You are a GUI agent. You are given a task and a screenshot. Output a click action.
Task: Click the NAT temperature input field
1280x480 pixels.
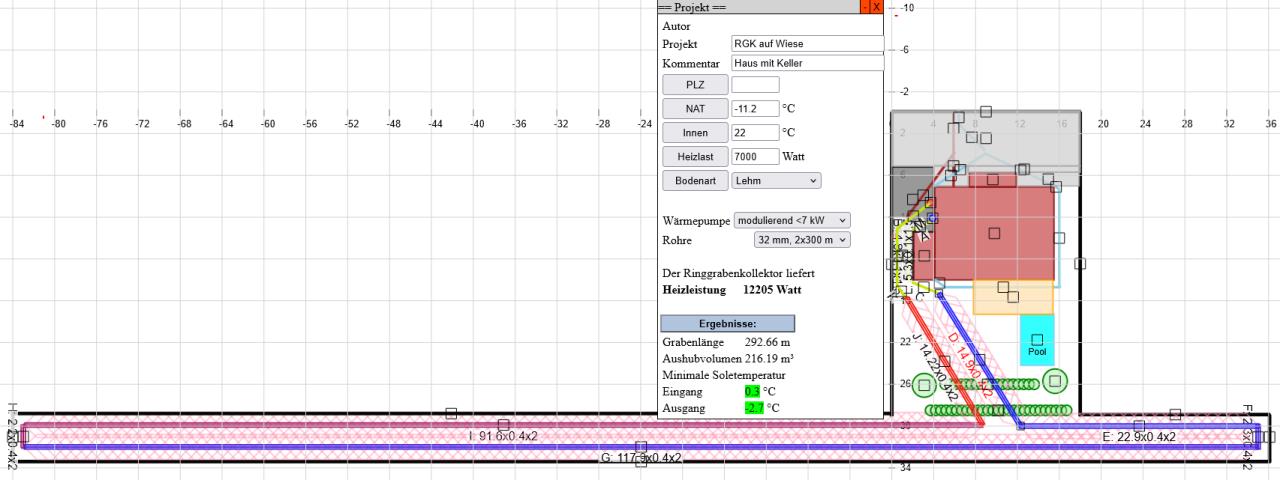755,108
